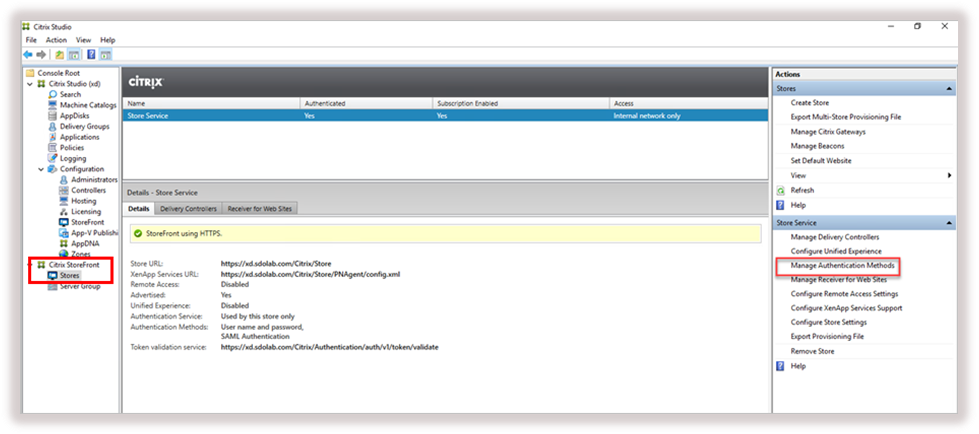Image resolution: width=979 pixels, height=434 pixels.
Task: Open Manage Beacons
Action: pyautogui.click(x=817, y=146)
